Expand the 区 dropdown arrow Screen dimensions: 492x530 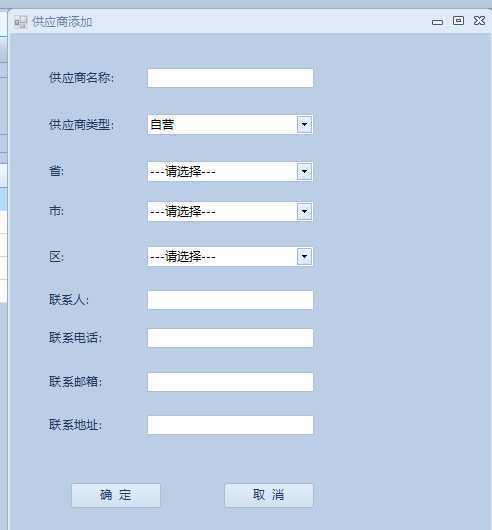[x=304, y=257]
